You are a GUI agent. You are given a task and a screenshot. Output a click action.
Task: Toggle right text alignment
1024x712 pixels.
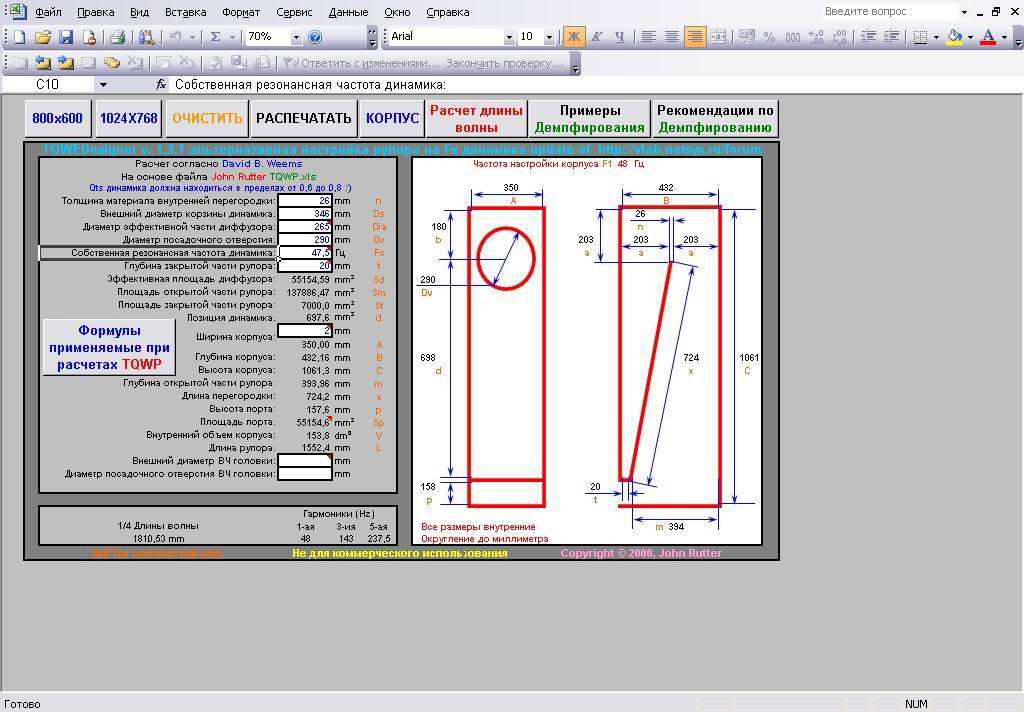coord(694,37)
